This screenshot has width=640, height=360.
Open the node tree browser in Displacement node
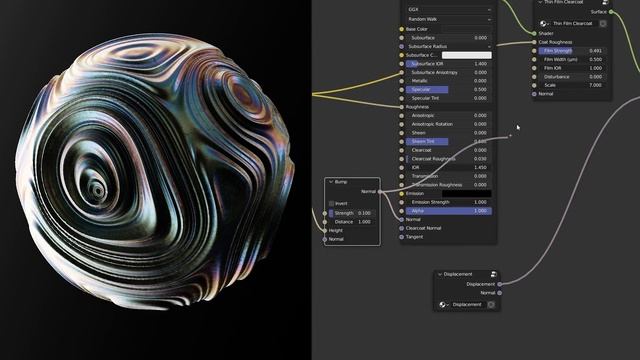pos(444,305)
